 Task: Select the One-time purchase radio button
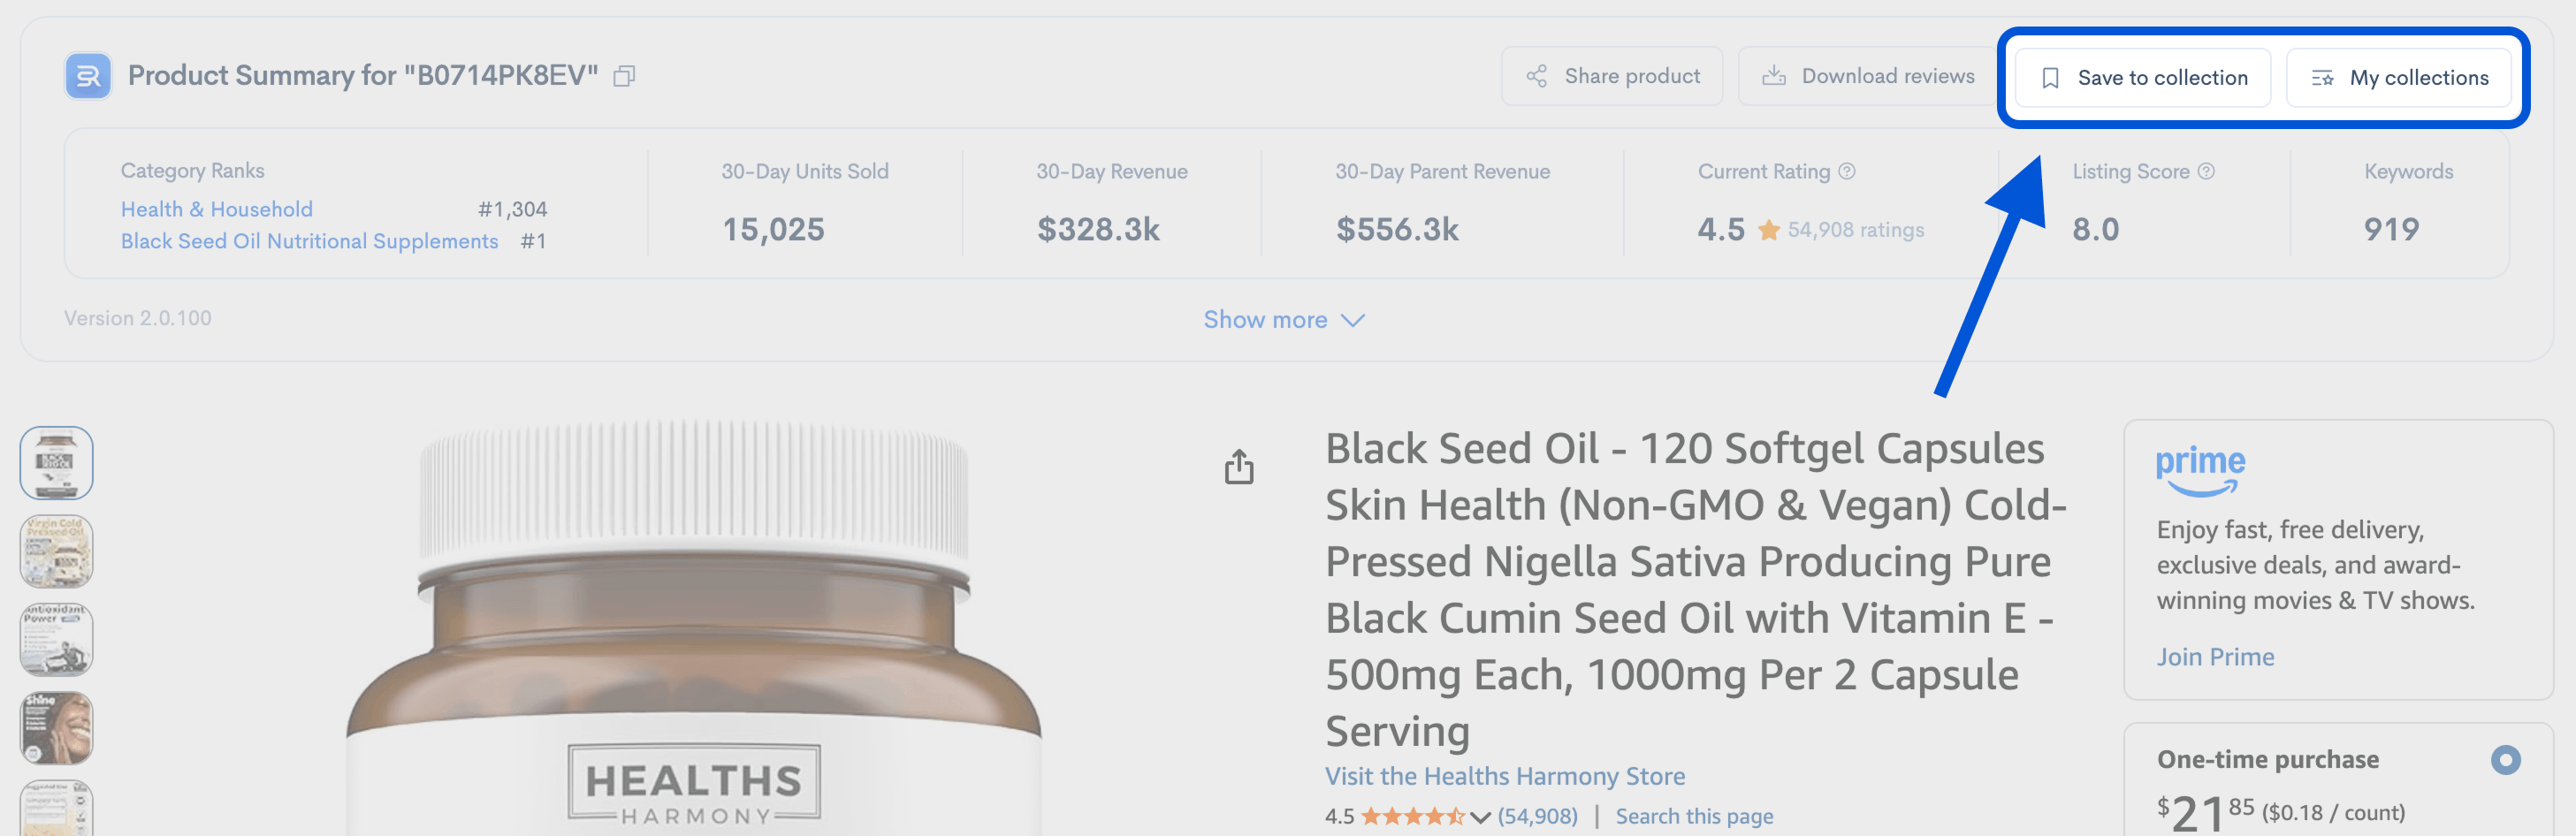tap(2504, 760)
